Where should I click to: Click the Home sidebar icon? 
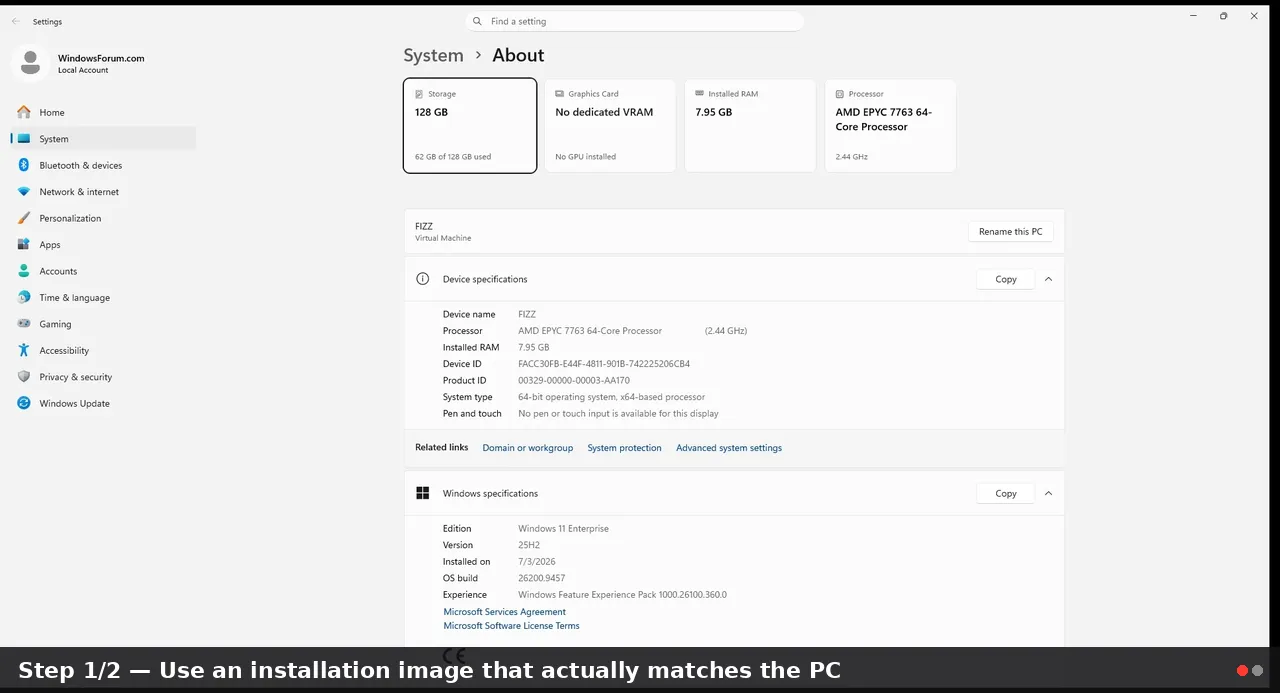(24, 112)
